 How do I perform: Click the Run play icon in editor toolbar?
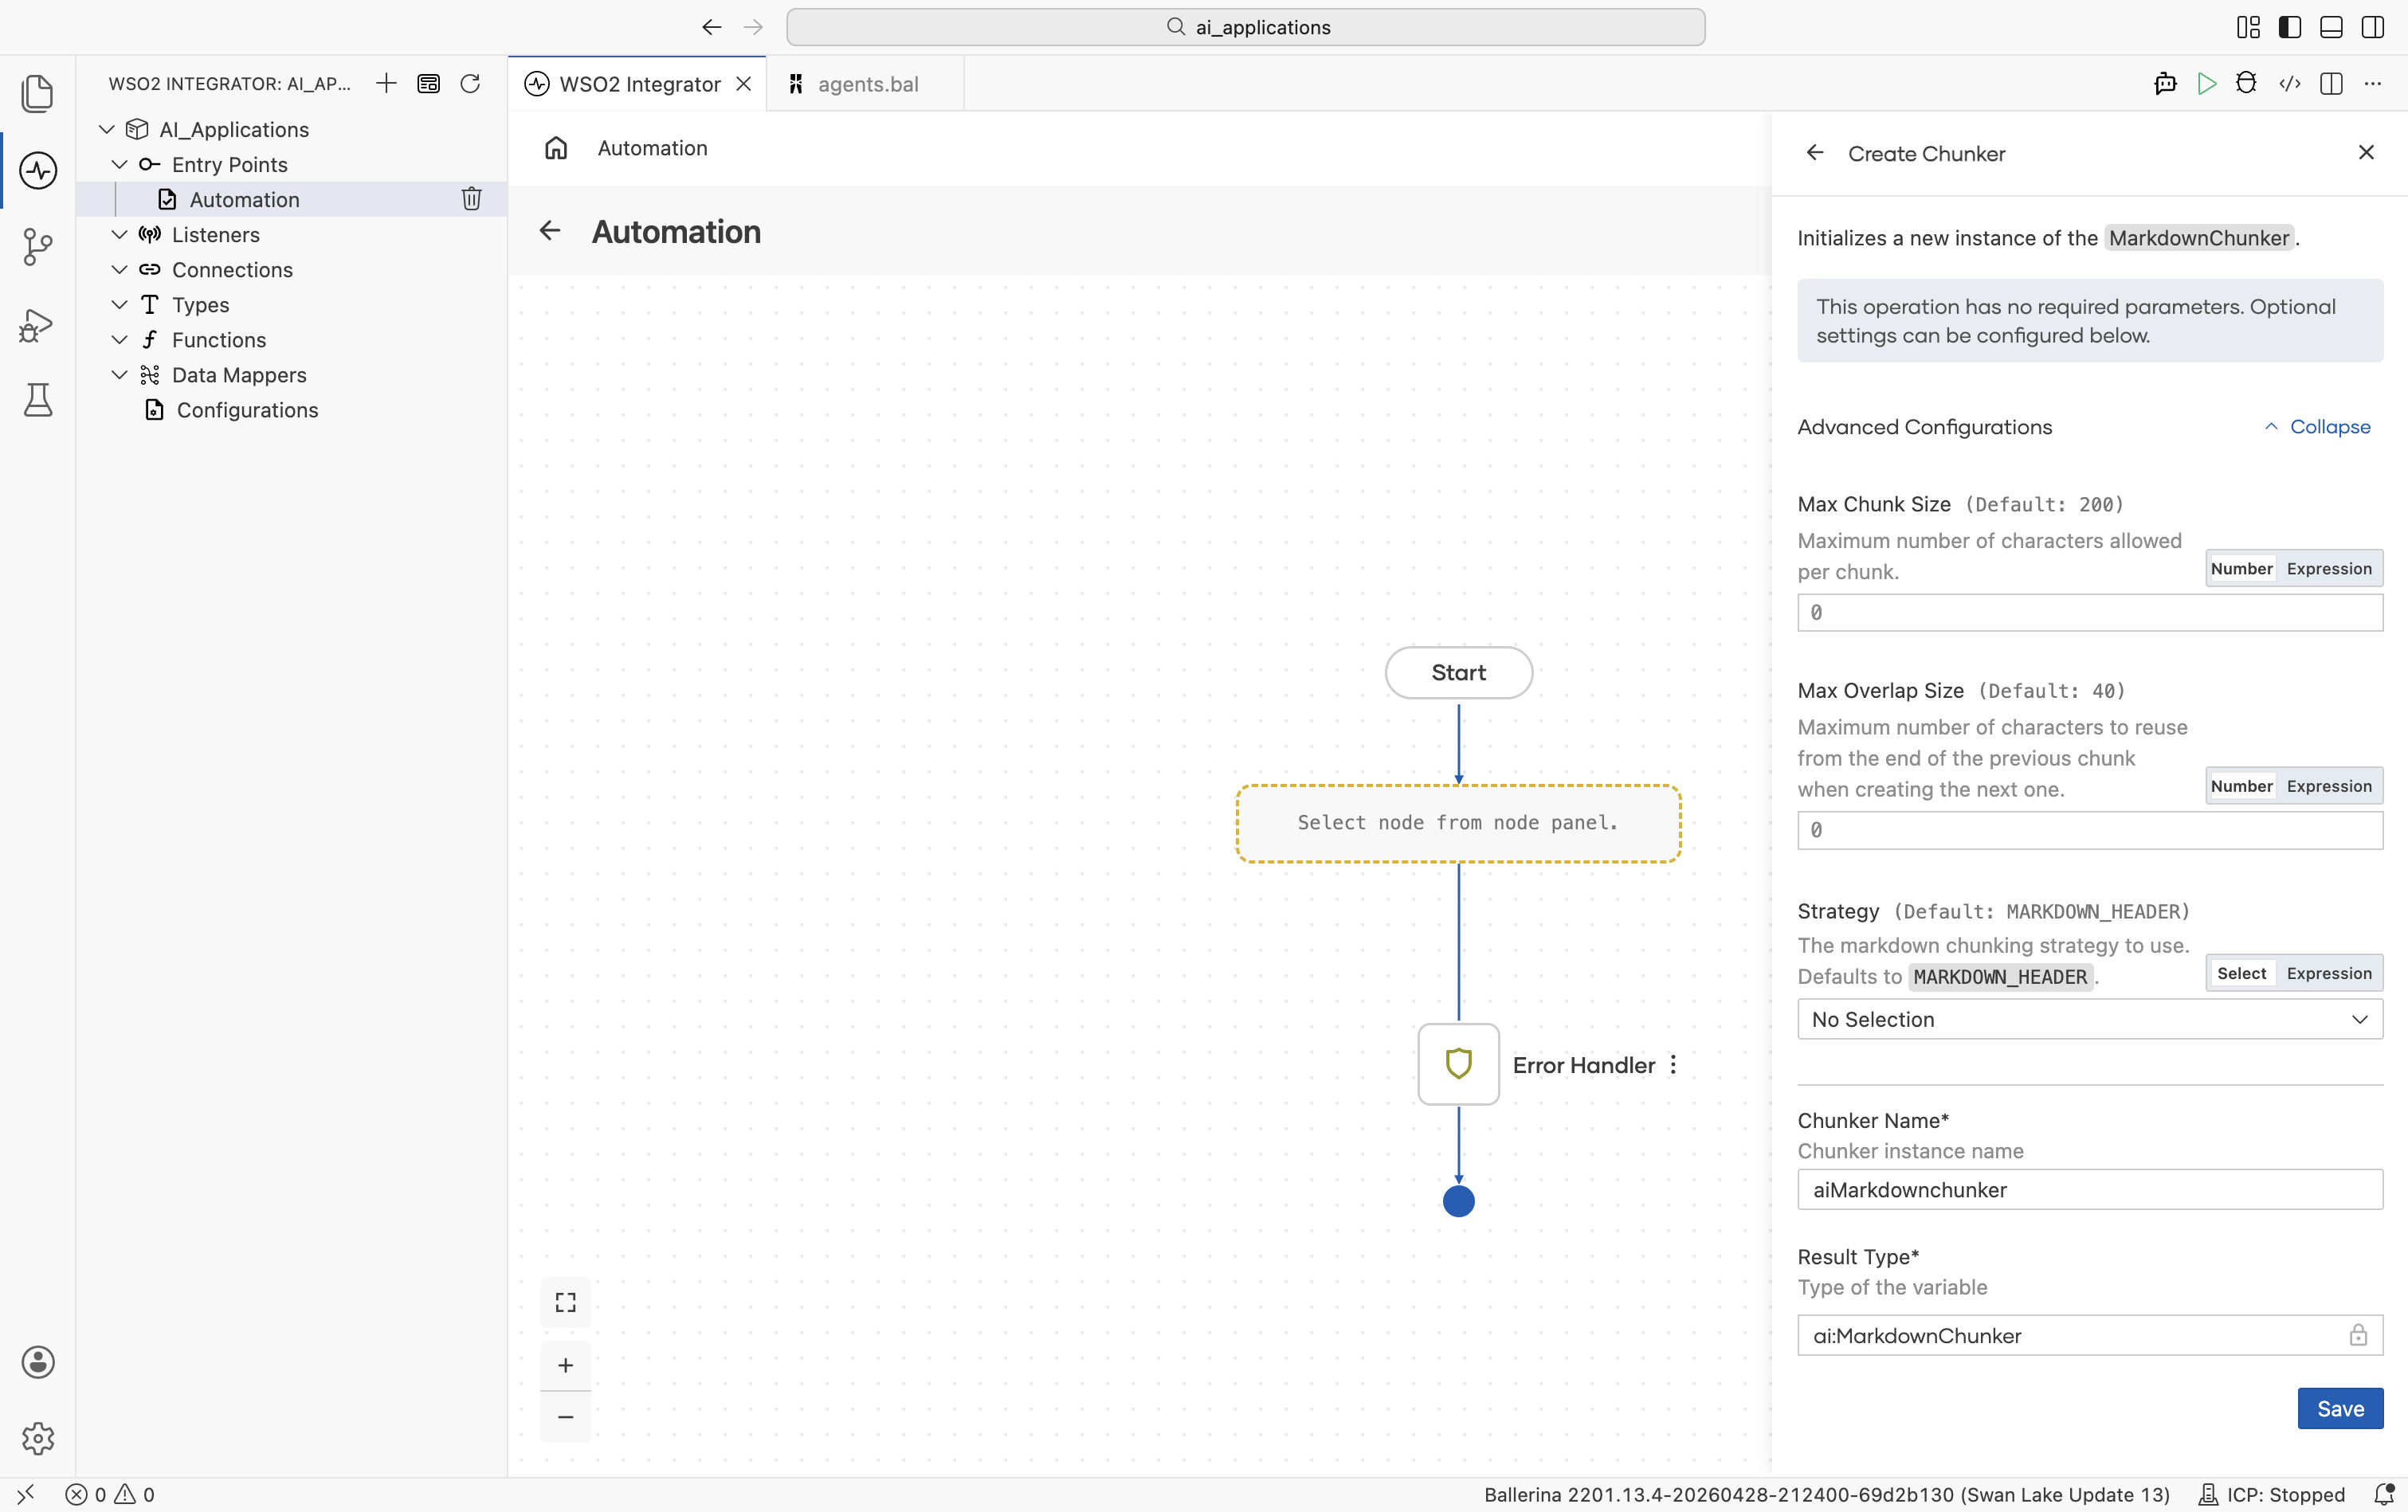(x=2206, y=84)
